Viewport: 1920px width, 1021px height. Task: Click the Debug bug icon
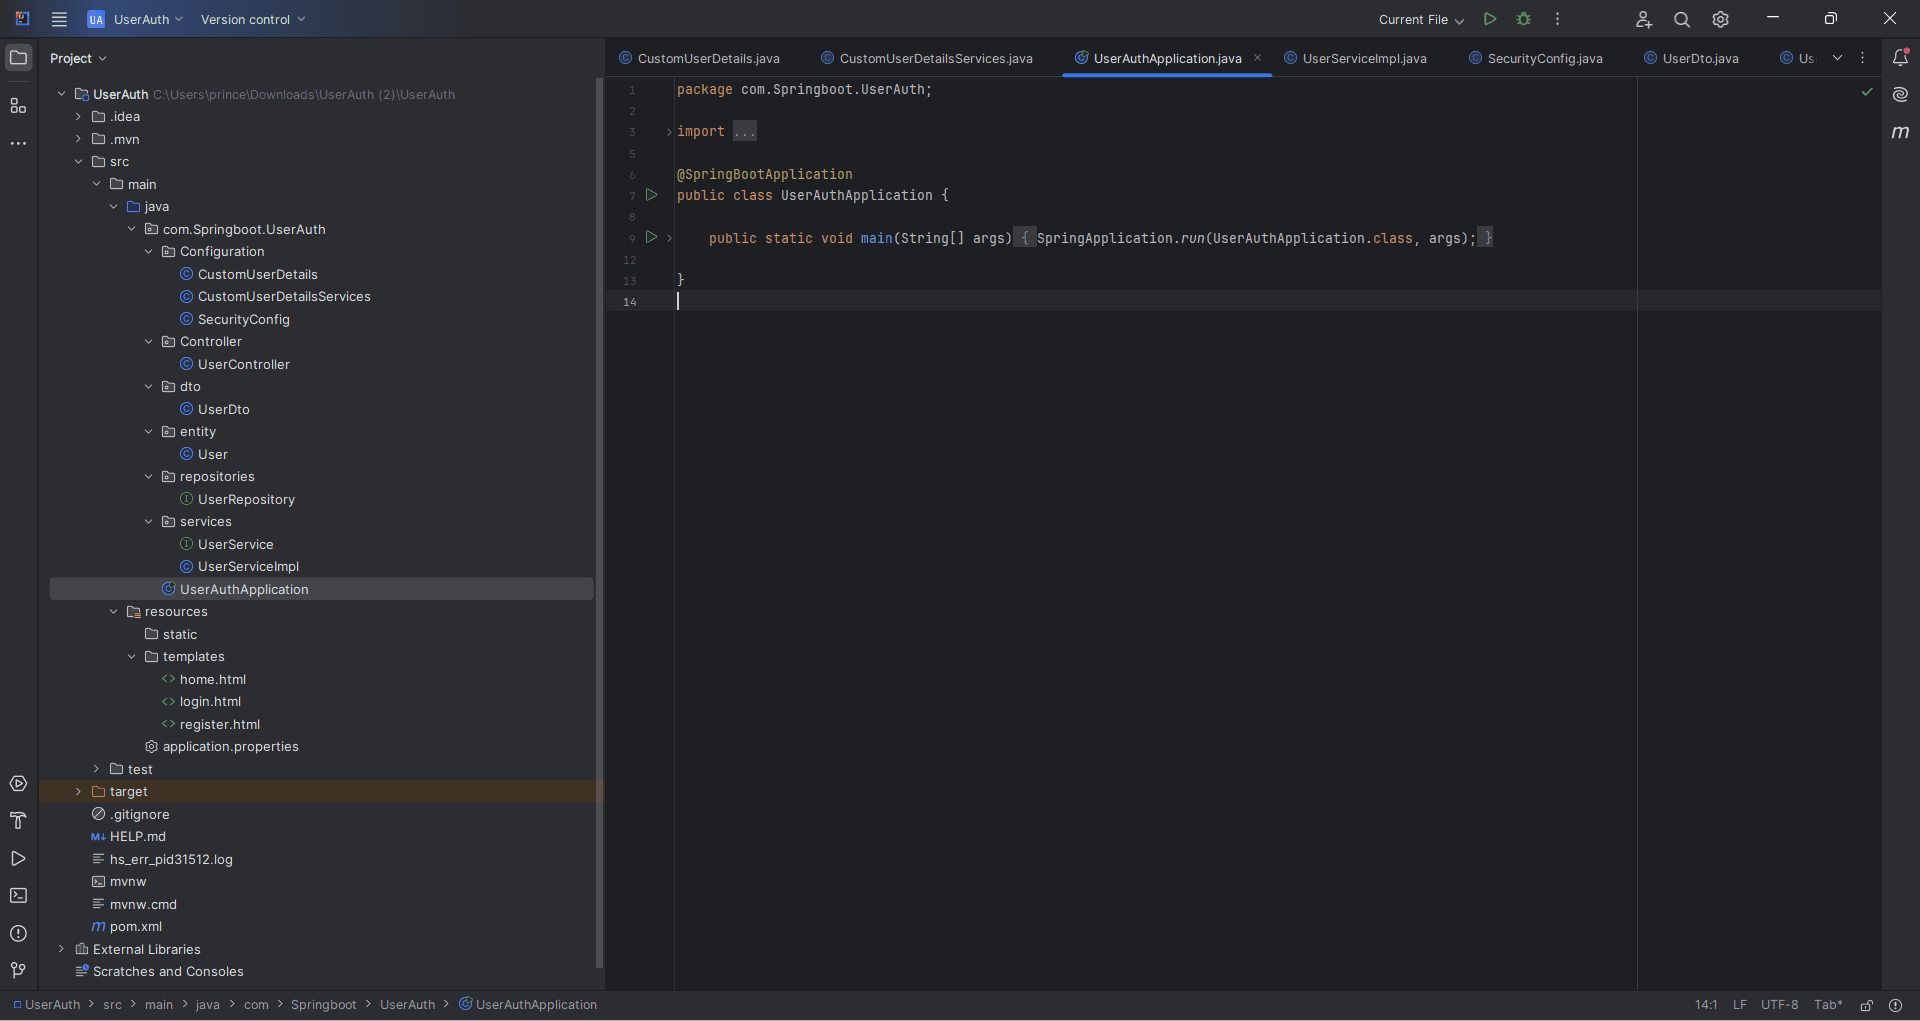point(1524,19)
